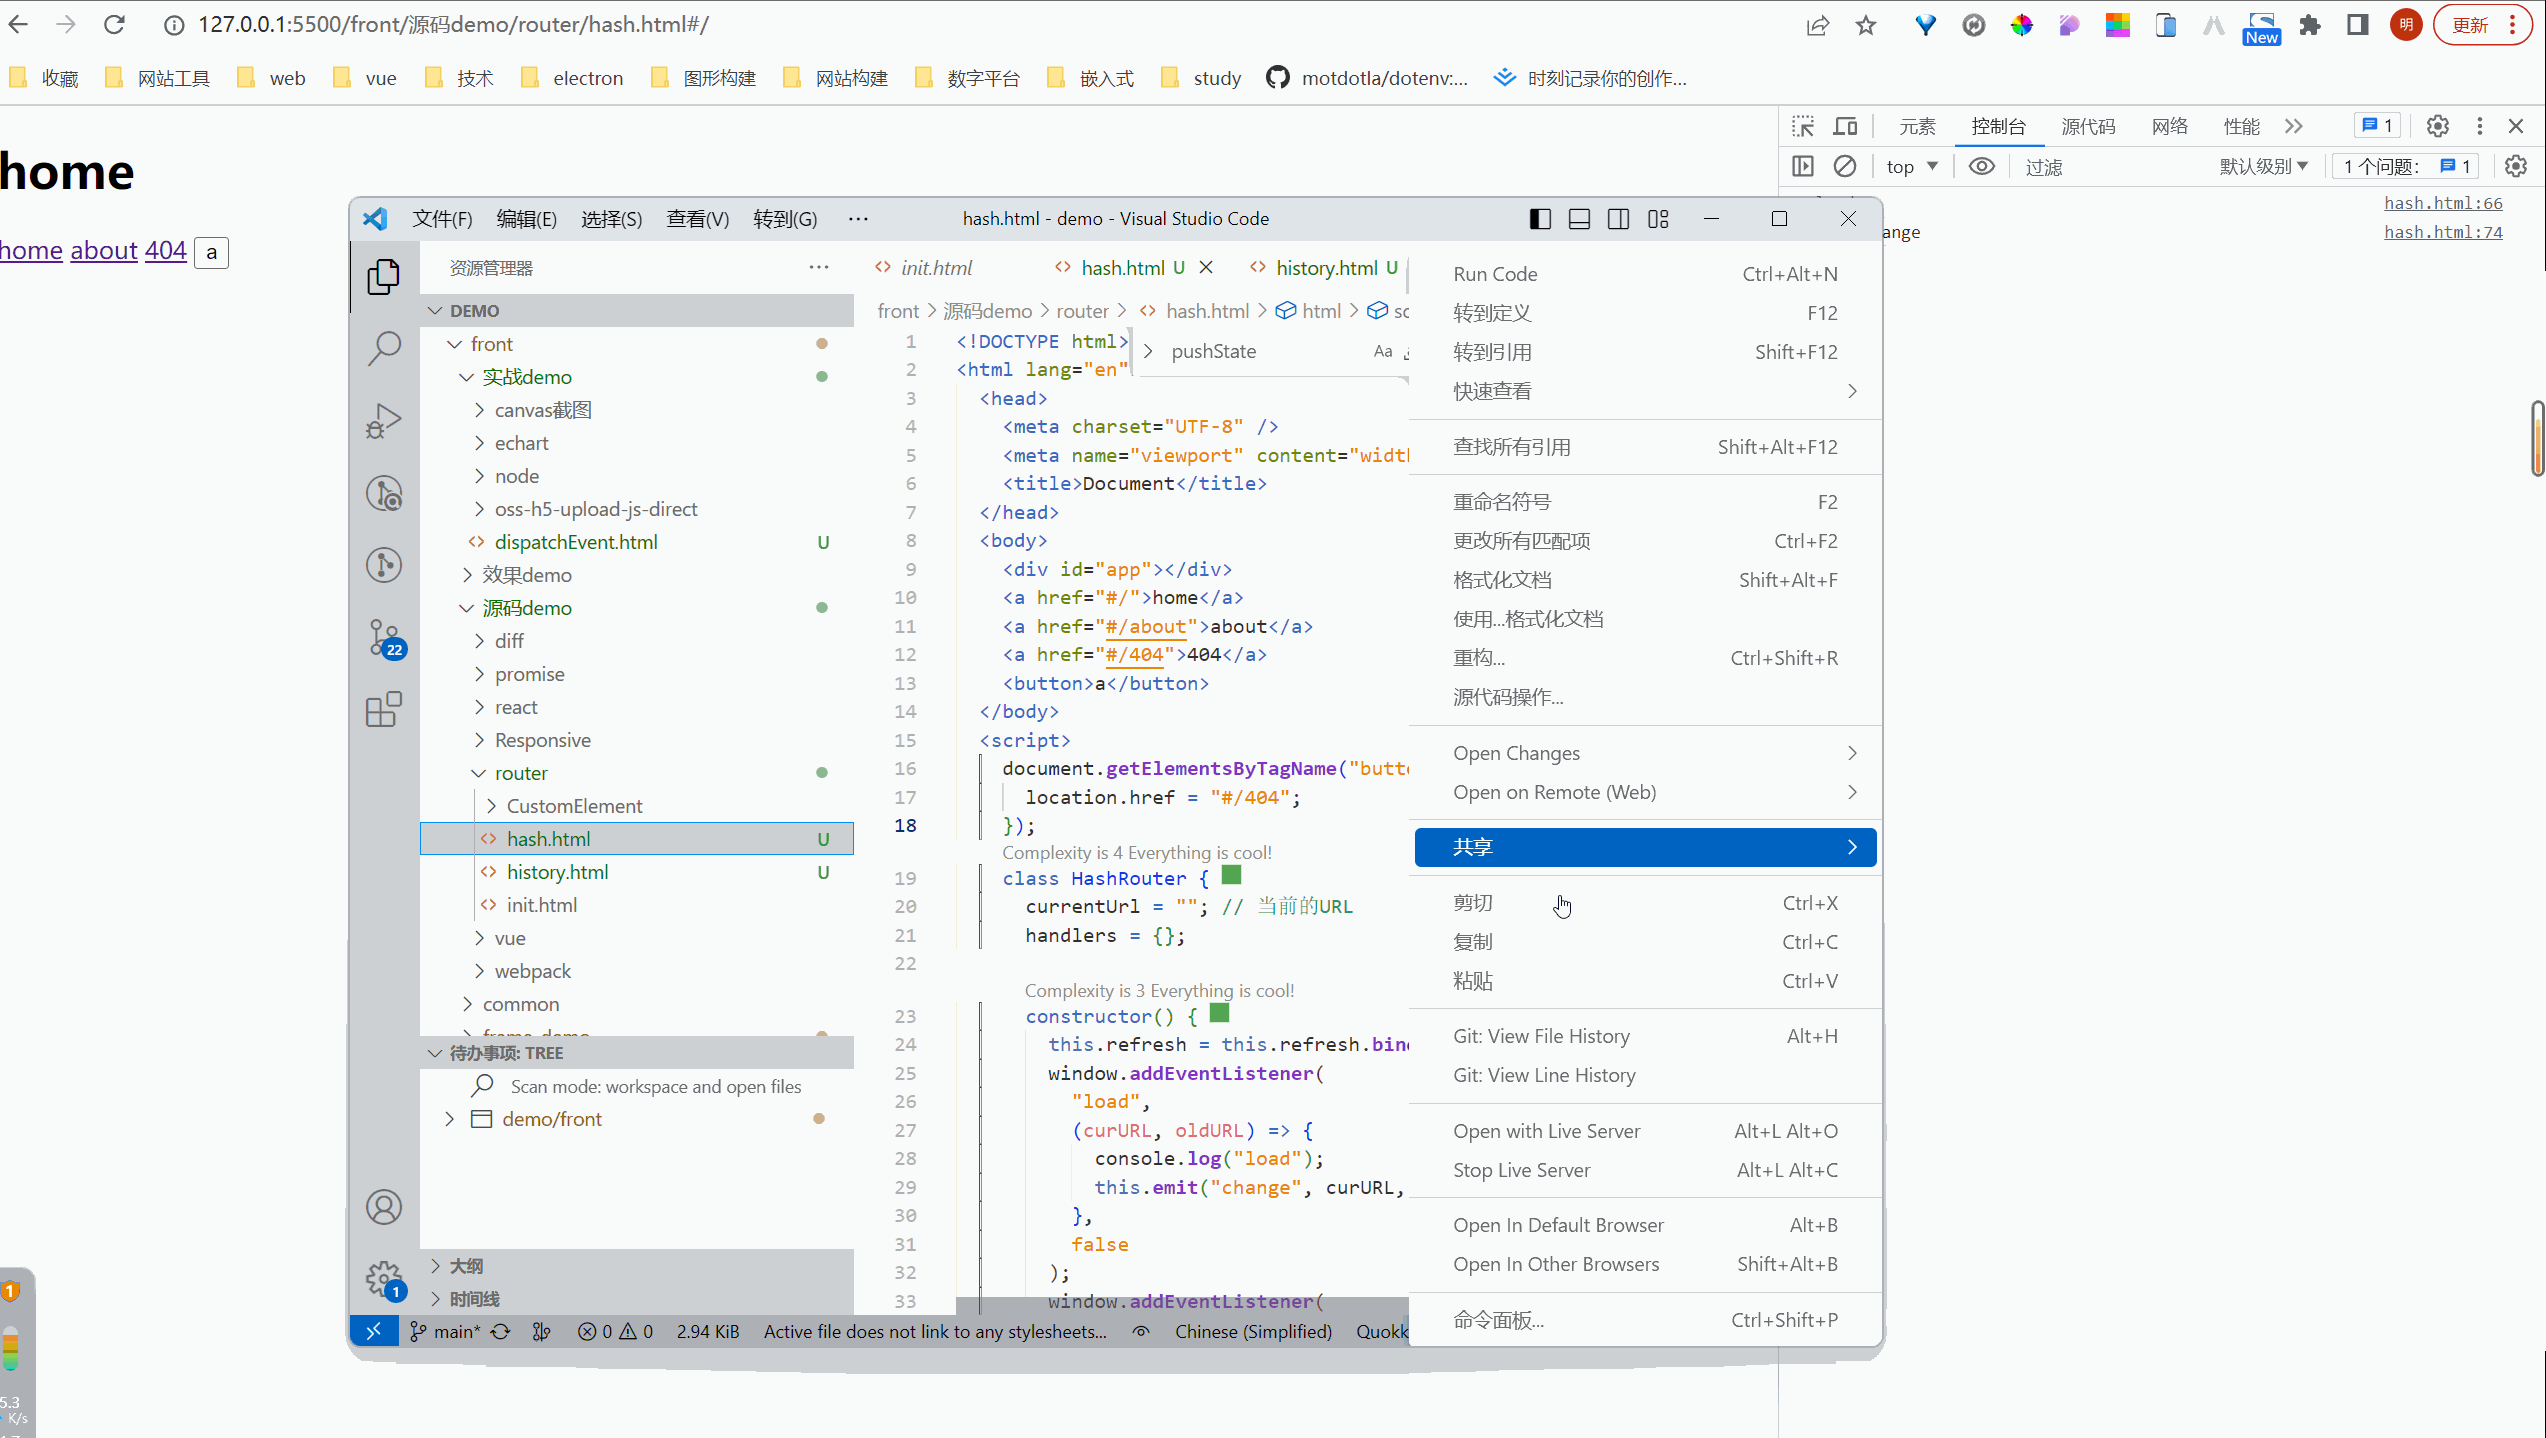Toggle bottom panel layout icon in title bar
This screenshot has height=1438, width=2546.
coord(1579,219)
